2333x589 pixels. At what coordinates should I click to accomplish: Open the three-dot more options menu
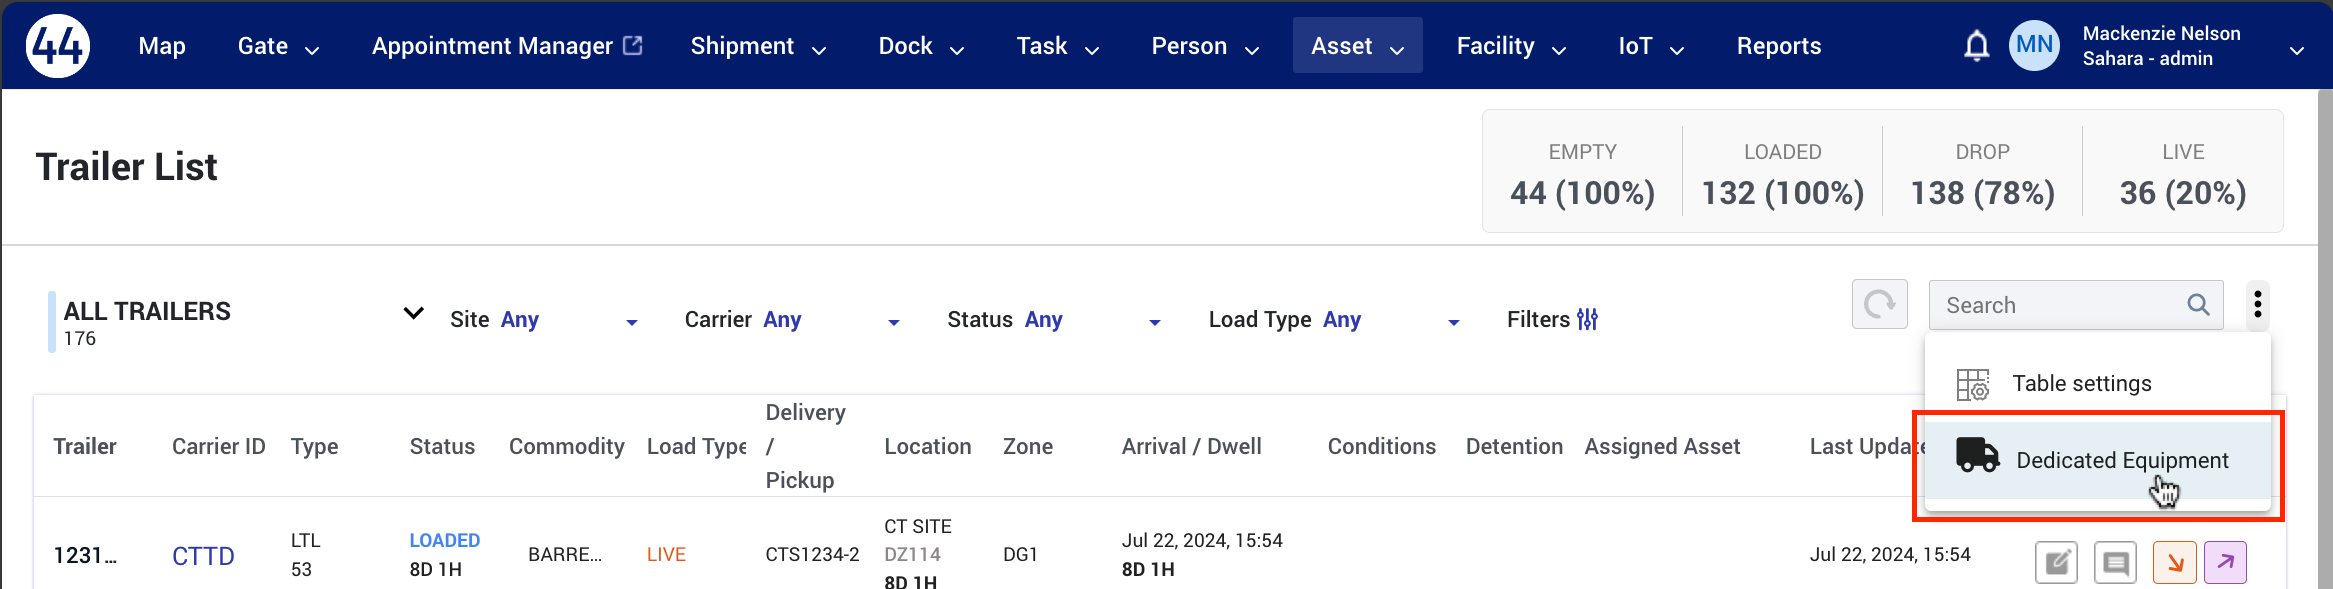(x=2257, y=304)
